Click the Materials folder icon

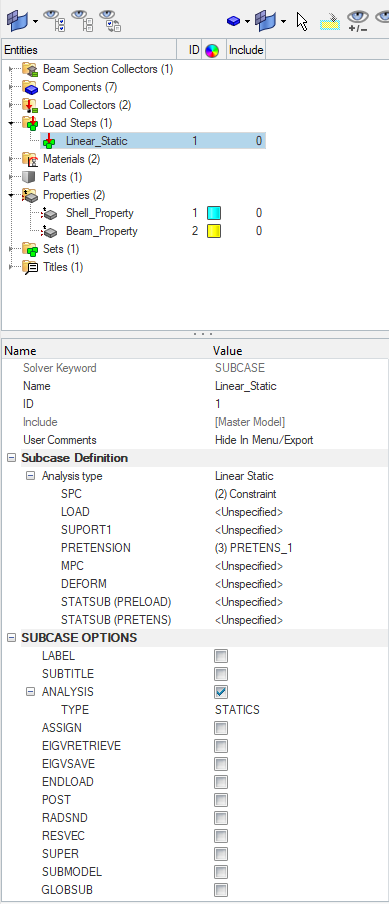pyautogui.click(x=31, y=159)
